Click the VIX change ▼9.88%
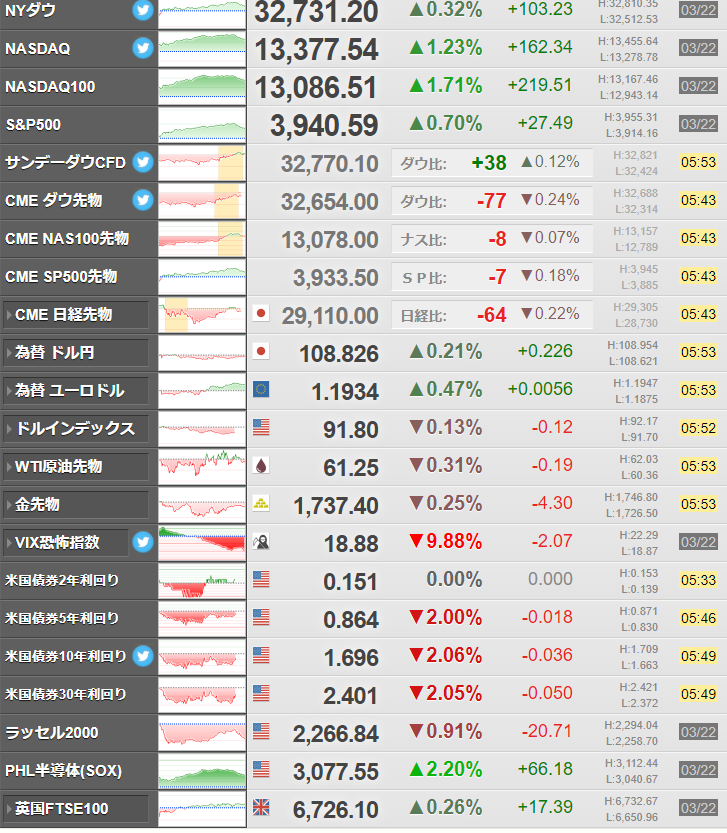727x833 pixels. (x=446, y=541)
